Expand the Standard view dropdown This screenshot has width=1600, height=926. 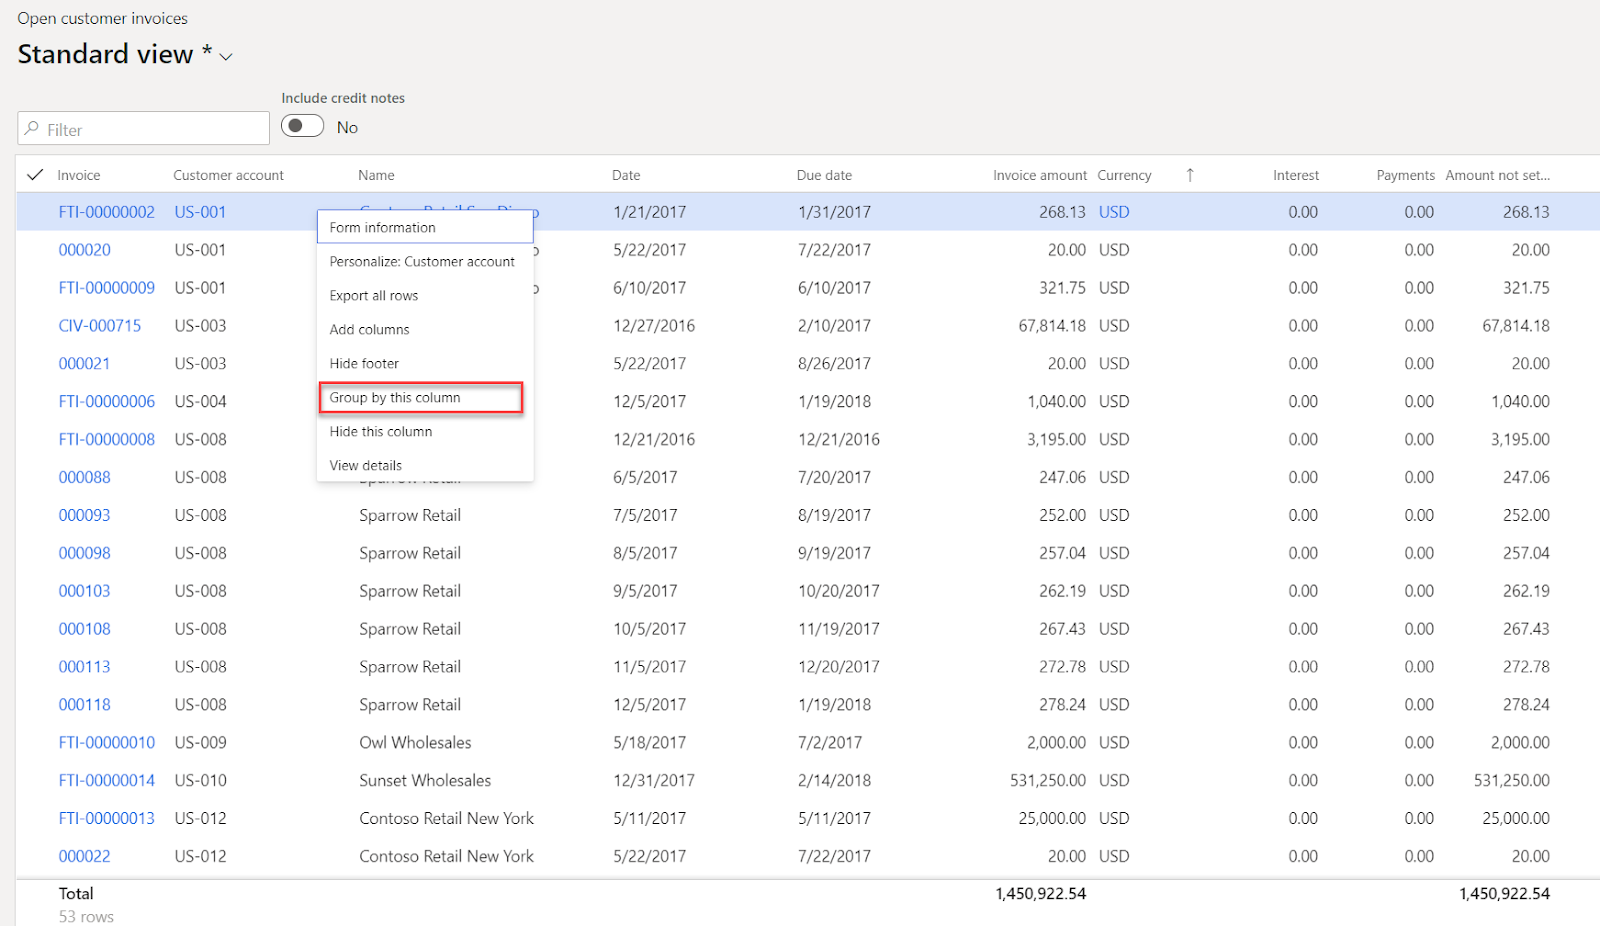225,56
